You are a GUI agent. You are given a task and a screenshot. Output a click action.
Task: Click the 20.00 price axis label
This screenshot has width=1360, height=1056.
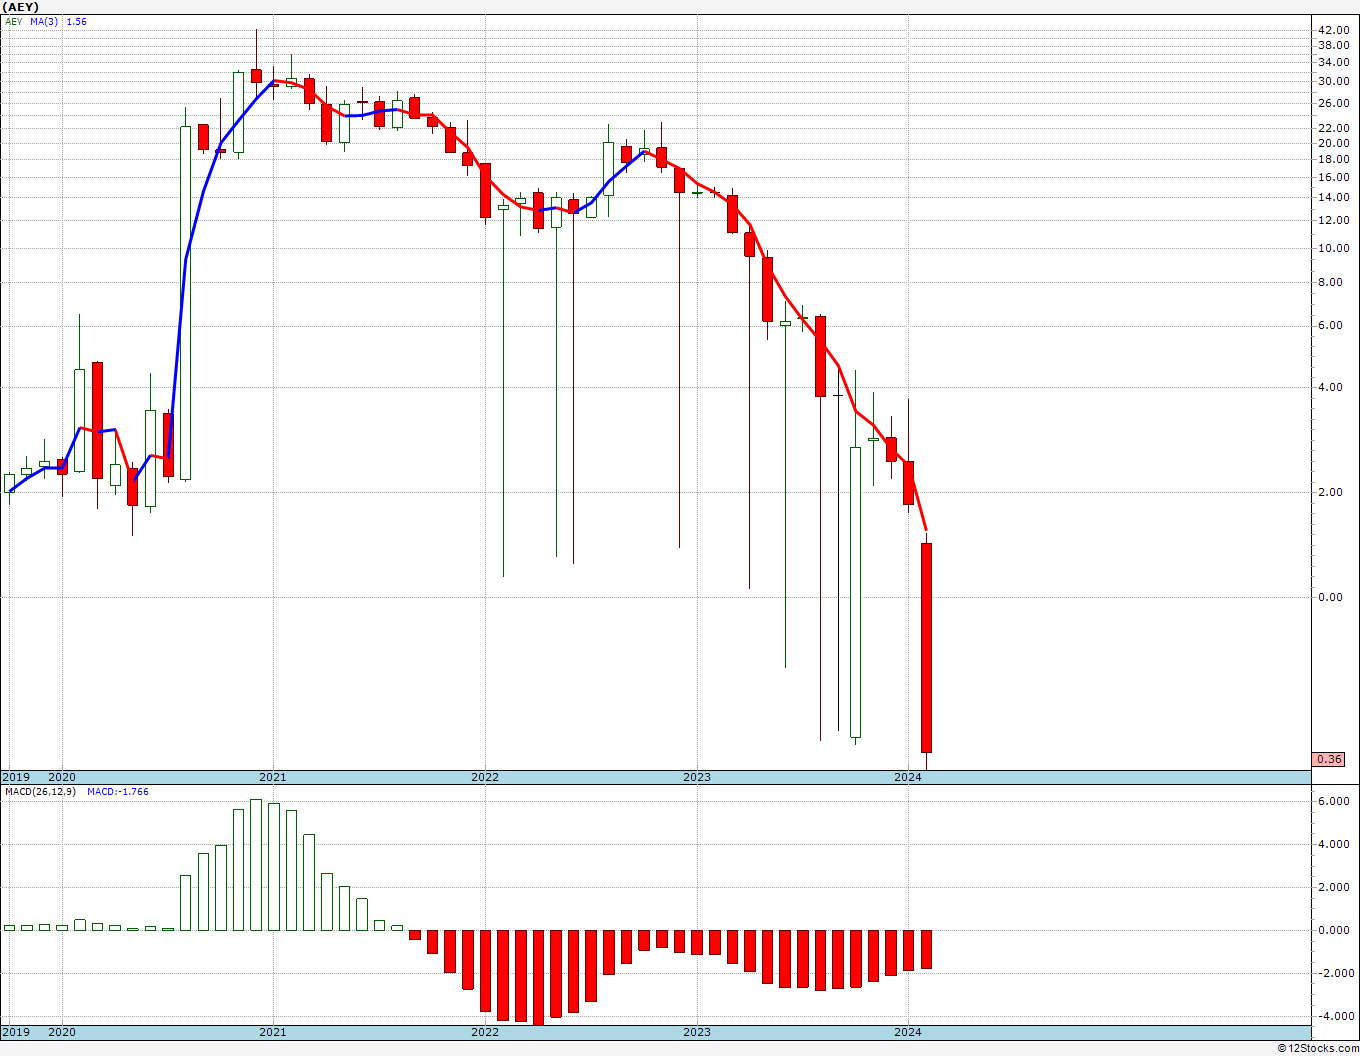(x=1334, y=143)
